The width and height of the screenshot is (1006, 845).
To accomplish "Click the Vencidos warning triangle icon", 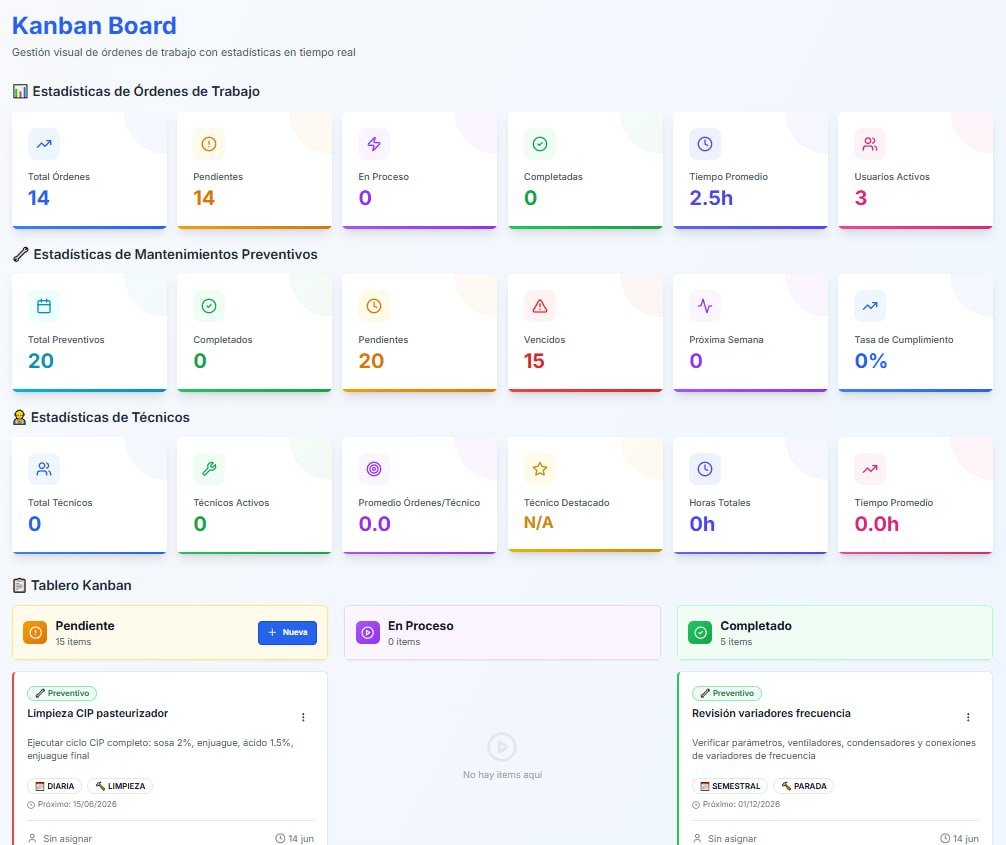I will click(x=540, y=306).
